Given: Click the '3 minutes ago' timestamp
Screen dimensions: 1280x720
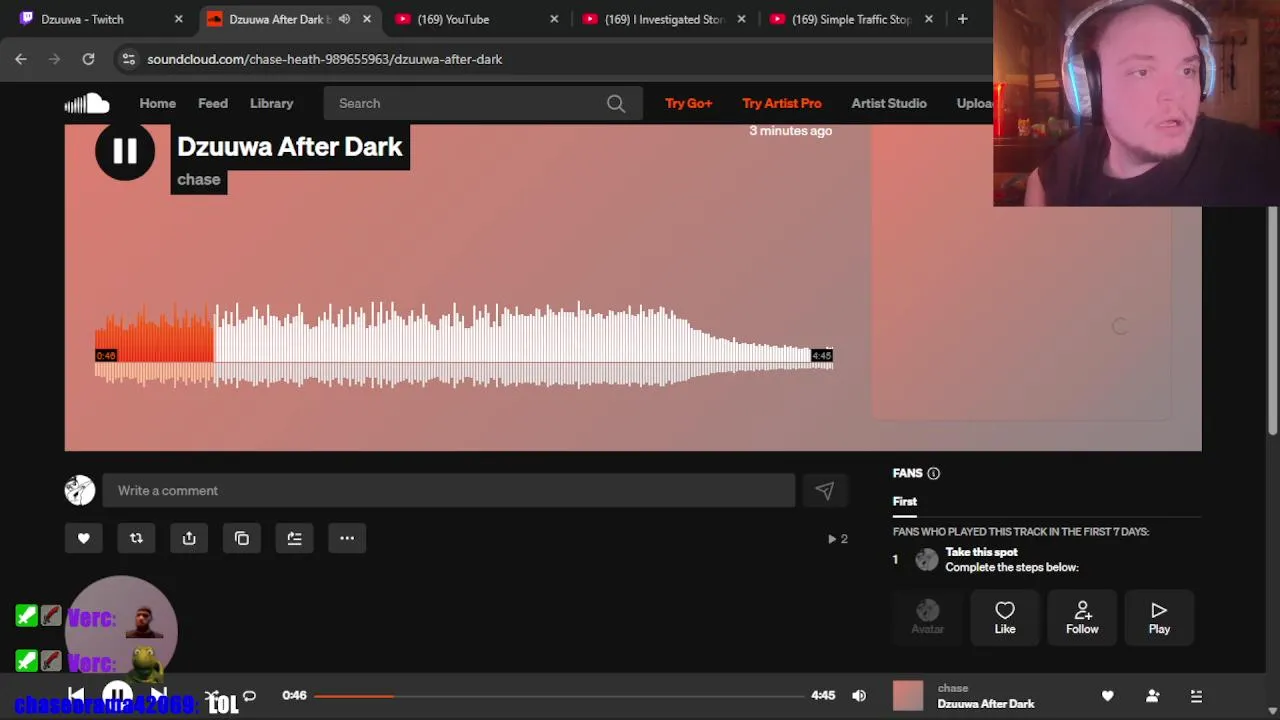Looking at the screenshot, I should (791, 131).
